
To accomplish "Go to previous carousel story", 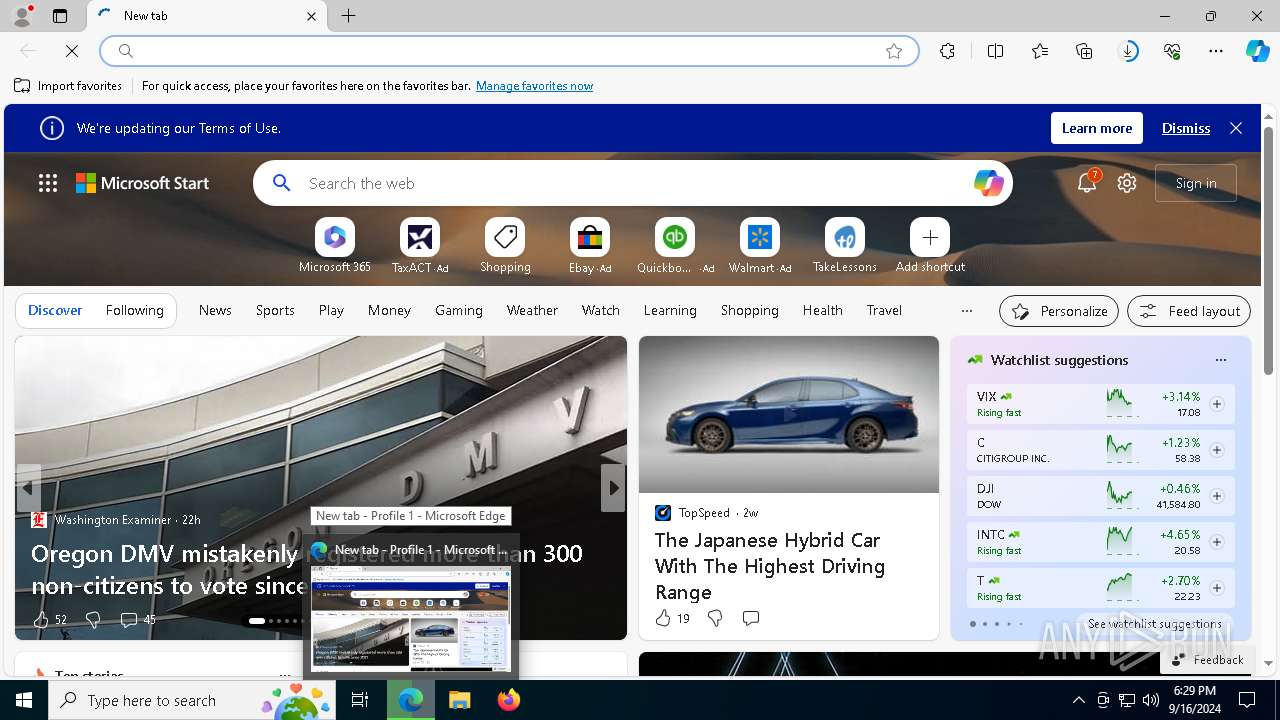I will (28, 488).
